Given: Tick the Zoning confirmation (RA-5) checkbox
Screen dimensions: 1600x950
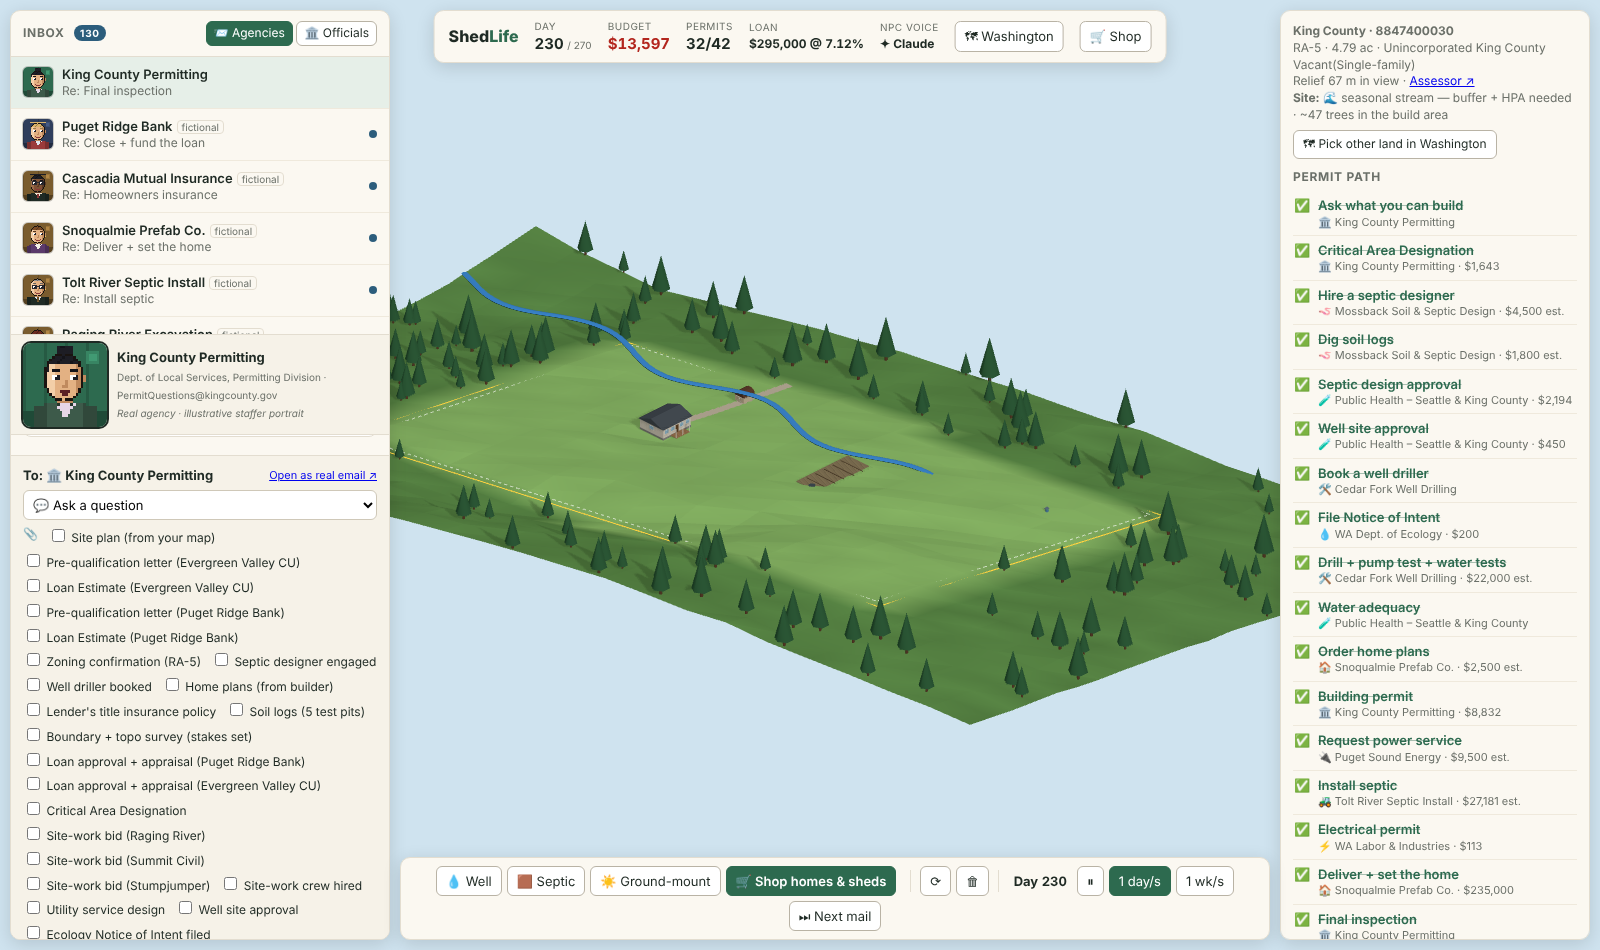Looking at the screenshot, I should pyautogui.click(x=34, y=660).
